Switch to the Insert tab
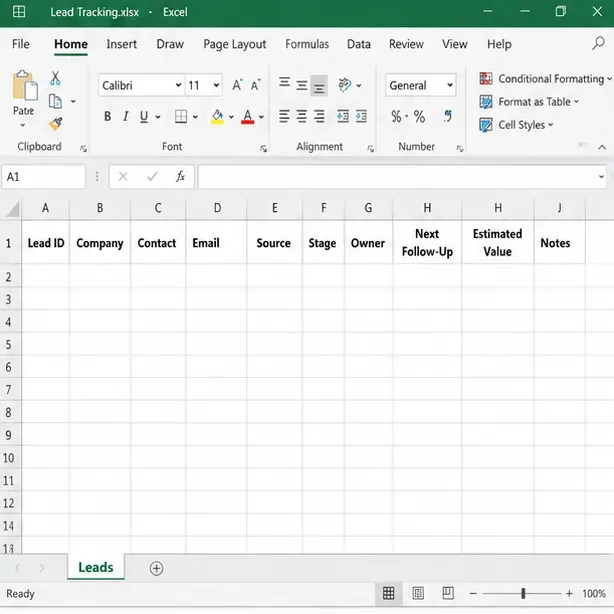 122,44
